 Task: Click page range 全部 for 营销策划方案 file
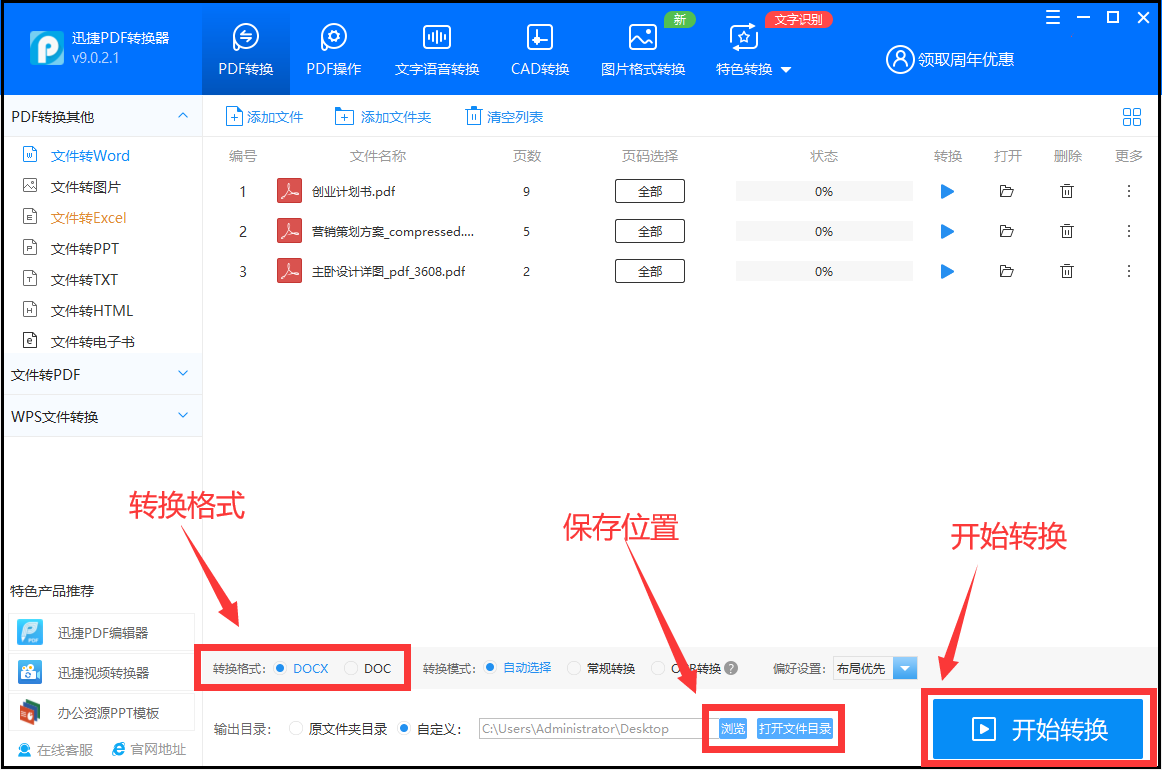(650, 231)
